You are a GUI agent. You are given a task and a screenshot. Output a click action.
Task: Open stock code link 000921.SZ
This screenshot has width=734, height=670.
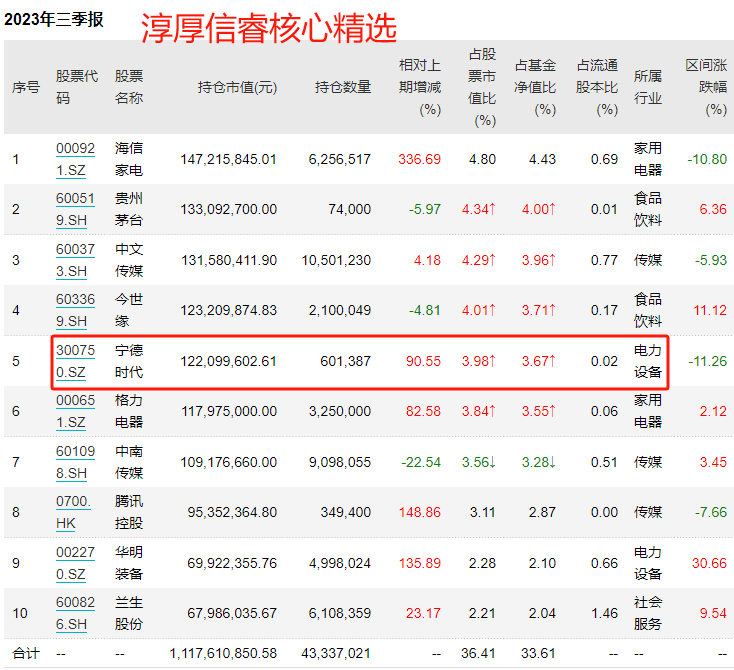click(x=75, y=159)
